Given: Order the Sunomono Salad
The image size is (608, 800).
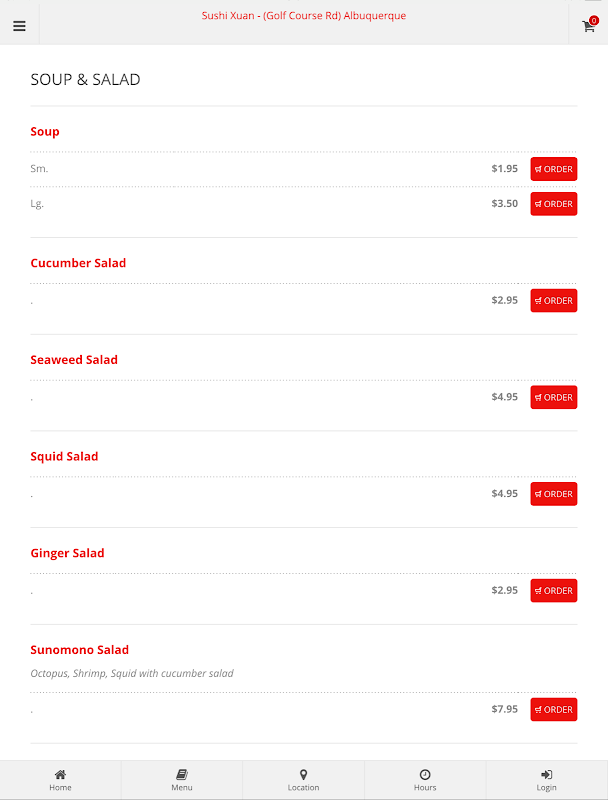Looking at the screenshot, I should 553,709.
